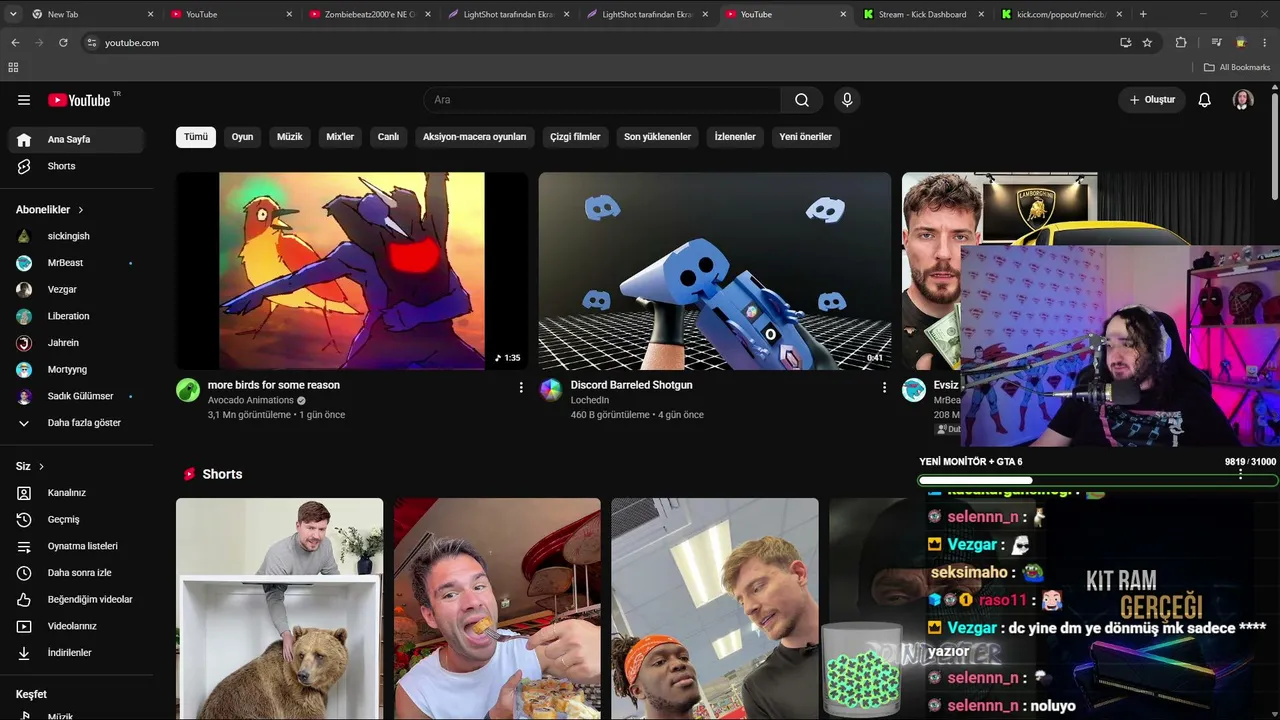Expand Daha fazla göster subscriptions list
Image resolution: width=1280 pixels, height=720 pixels.
click(x=75, y=423)
